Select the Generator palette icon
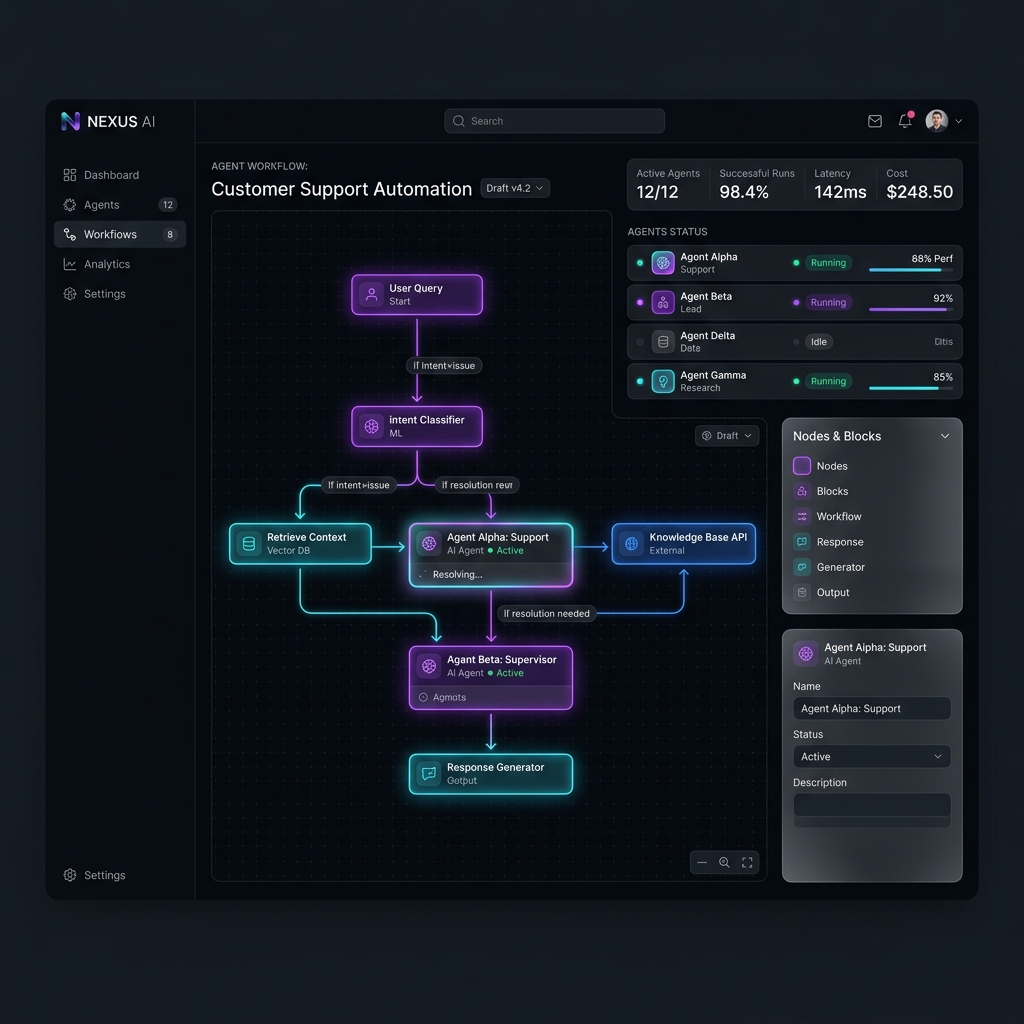 (802, 567)
